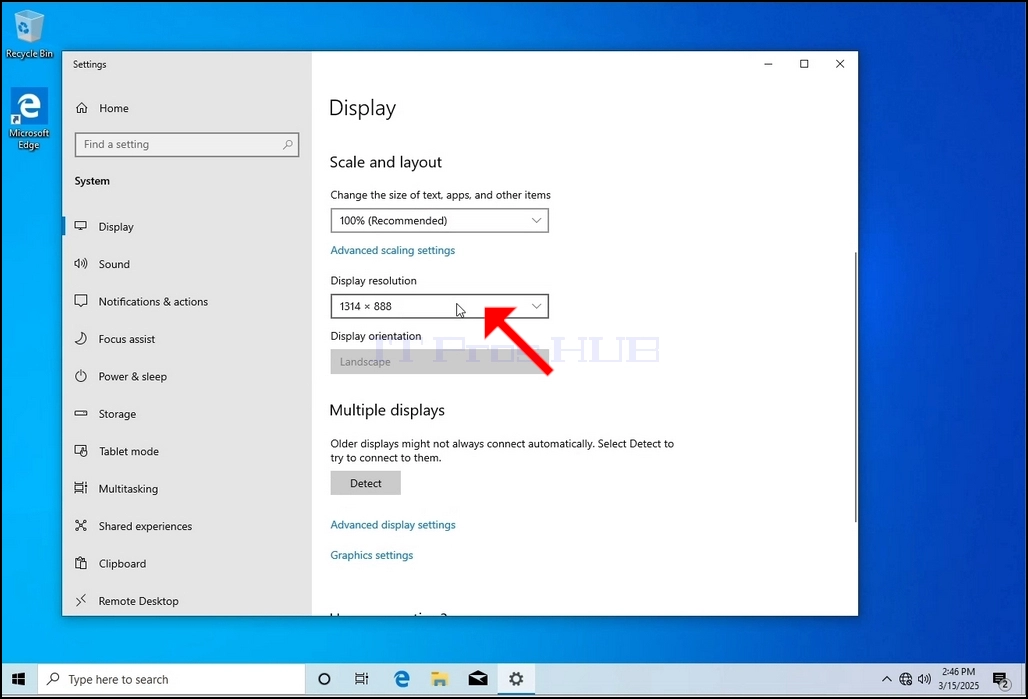Image resolution: width=1028 pixels, height=699 pixels.
Task: Click the Home icon in Settings sidebar
Action: pyautogui.click(x=81, y=108)
